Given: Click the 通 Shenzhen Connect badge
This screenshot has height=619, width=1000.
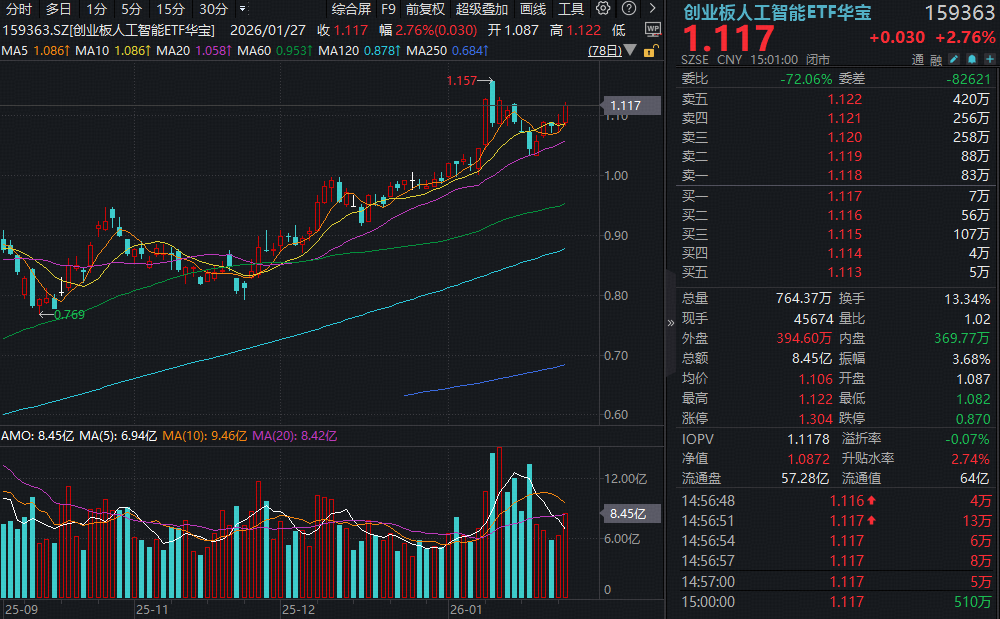Looking at the screenshot, I should 918,59.
